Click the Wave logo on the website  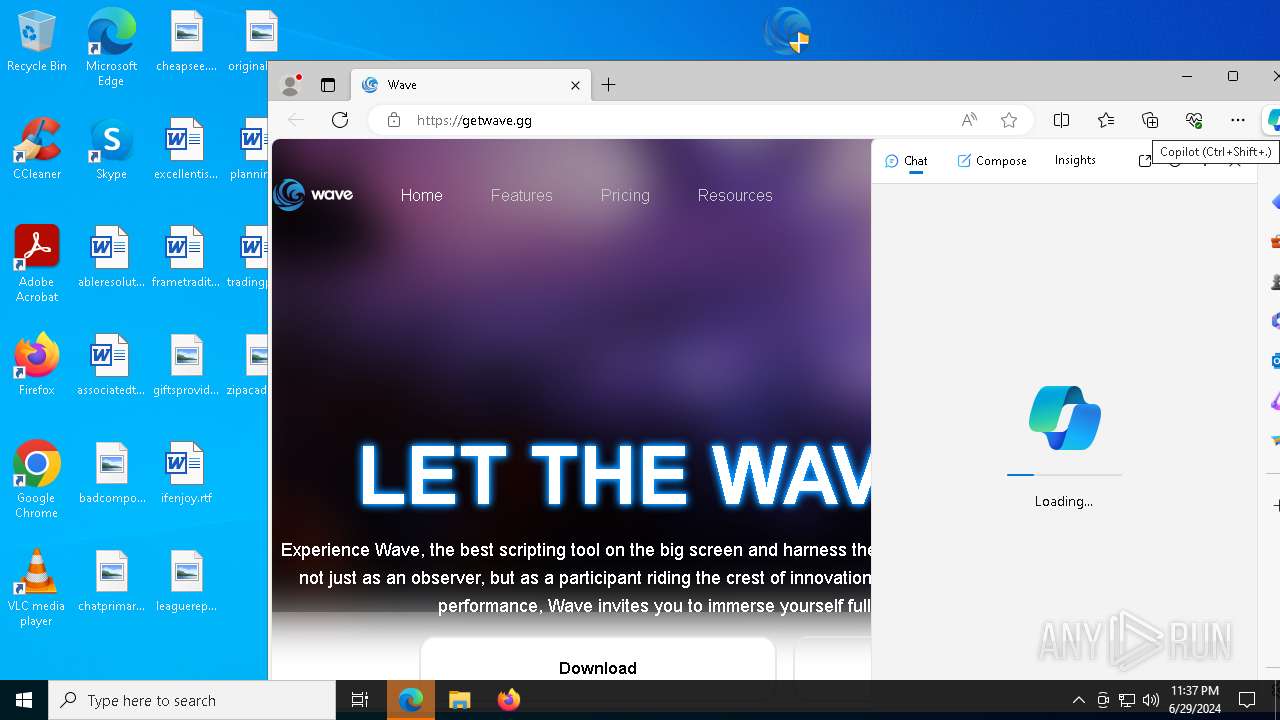click(x=313, y=194)
